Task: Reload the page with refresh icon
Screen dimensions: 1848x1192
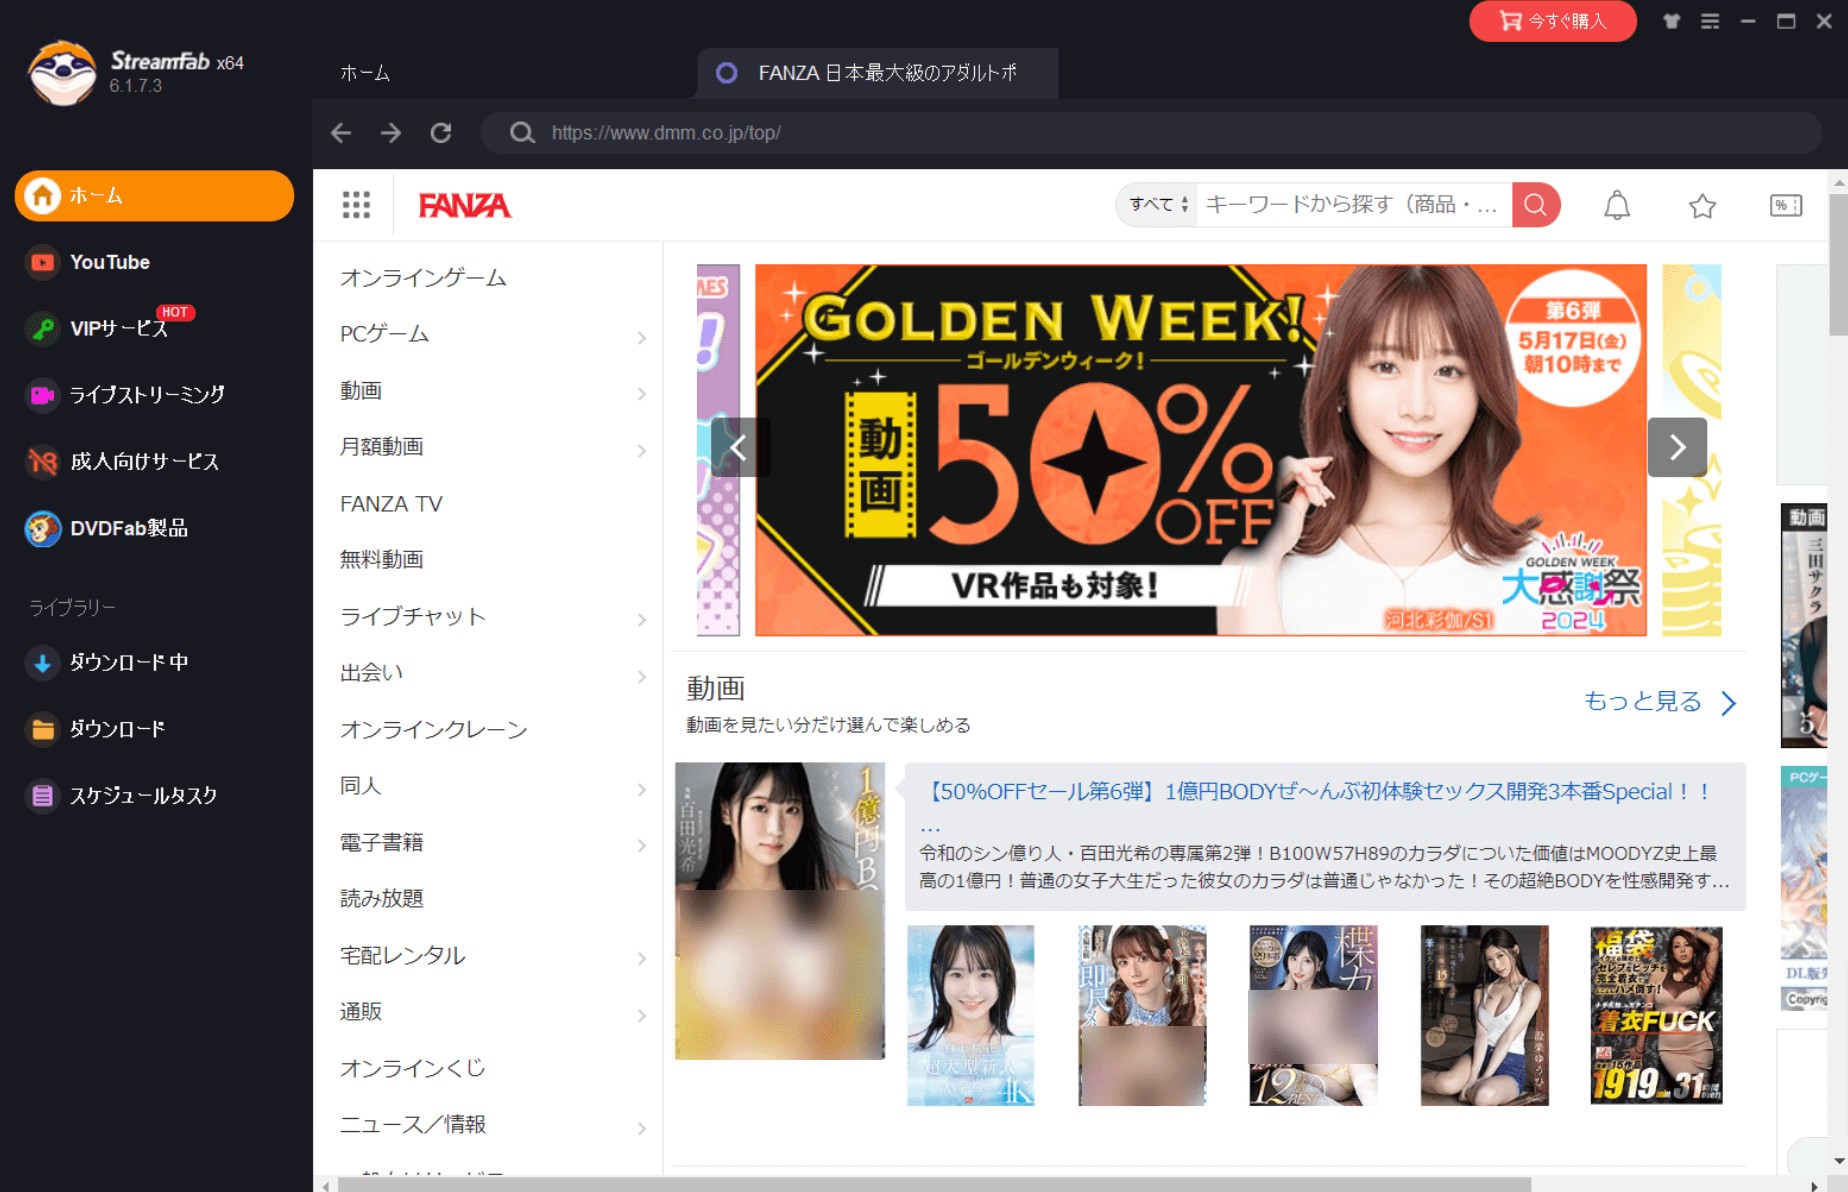Action: coord(441,133)
